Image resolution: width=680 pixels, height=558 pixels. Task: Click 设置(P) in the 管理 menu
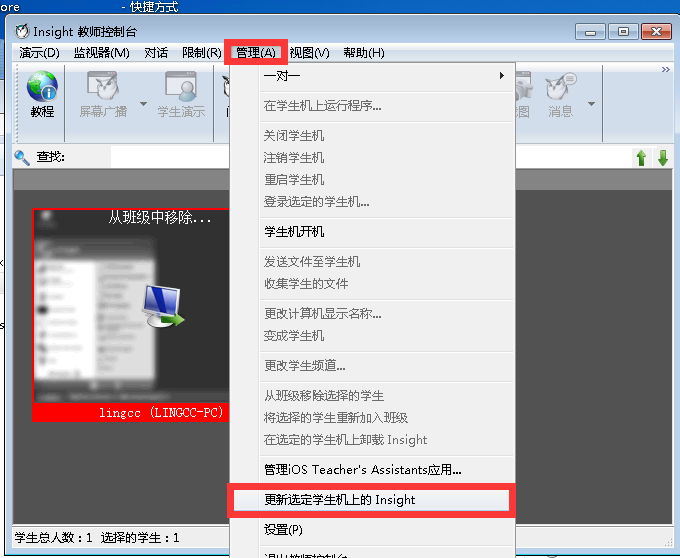(x=283, y=529)
